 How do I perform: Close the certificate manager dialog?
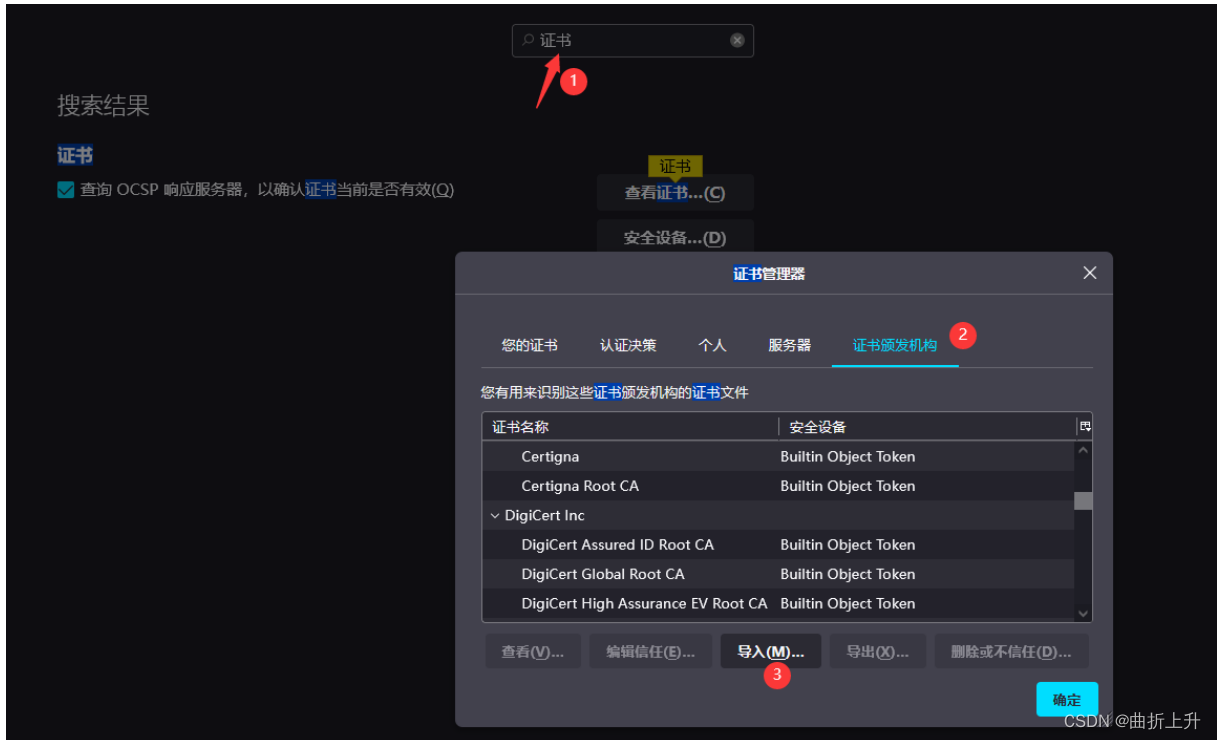click(1090, 273)
